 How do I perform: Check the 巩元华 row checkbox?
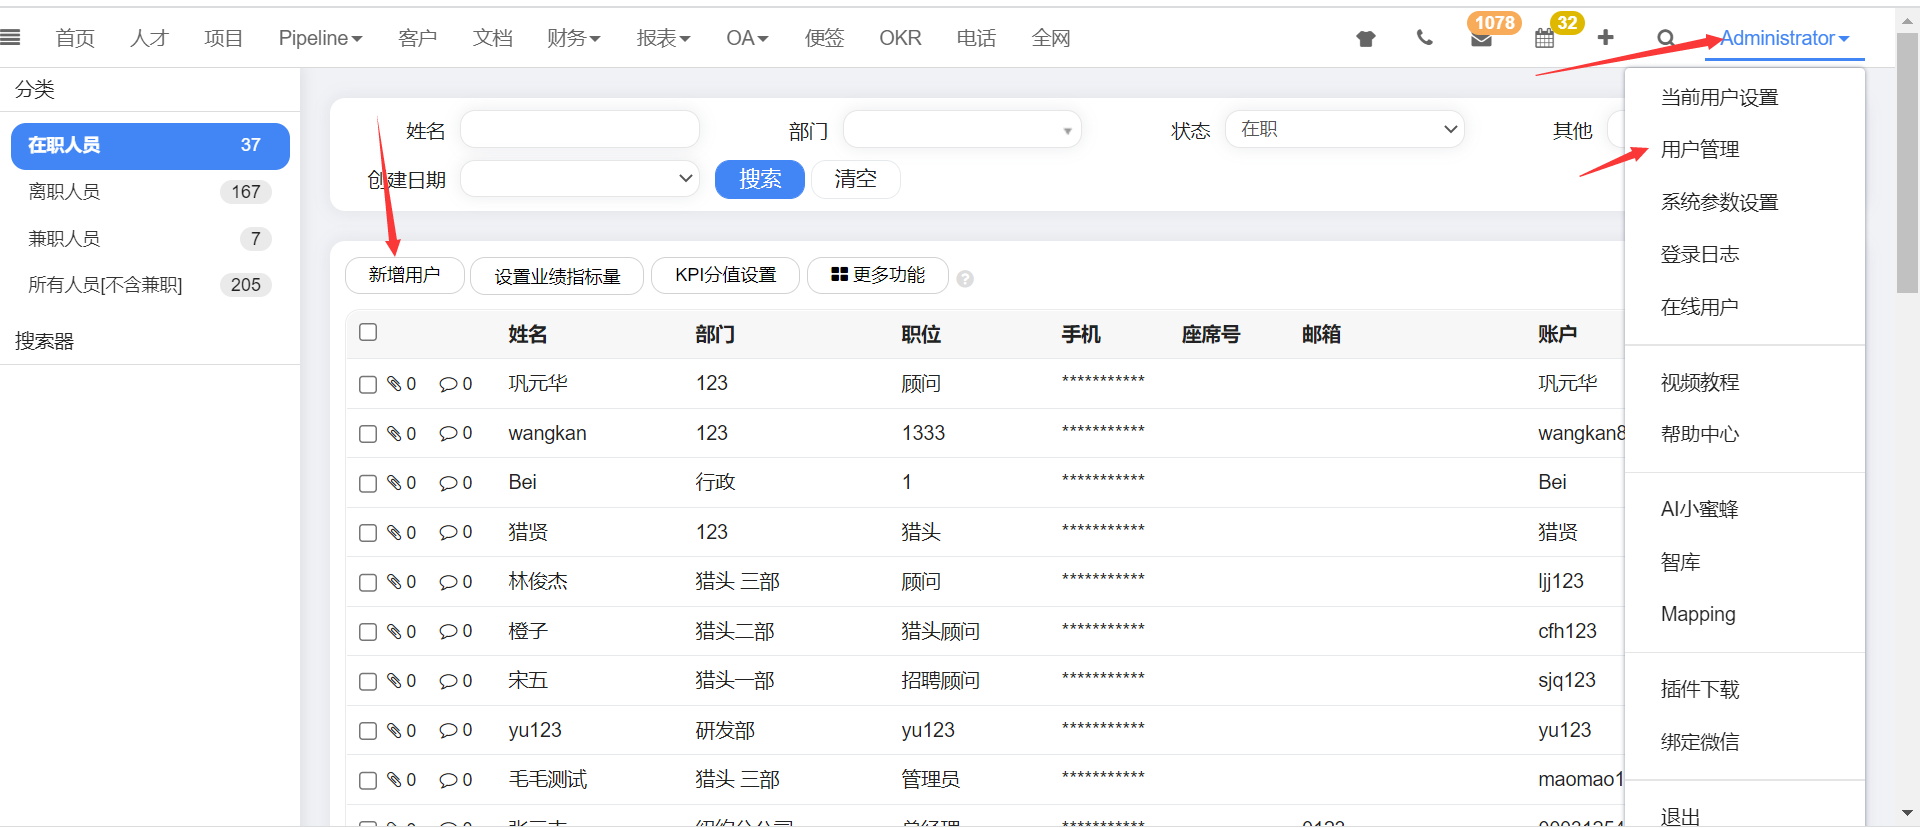point(368,385)
